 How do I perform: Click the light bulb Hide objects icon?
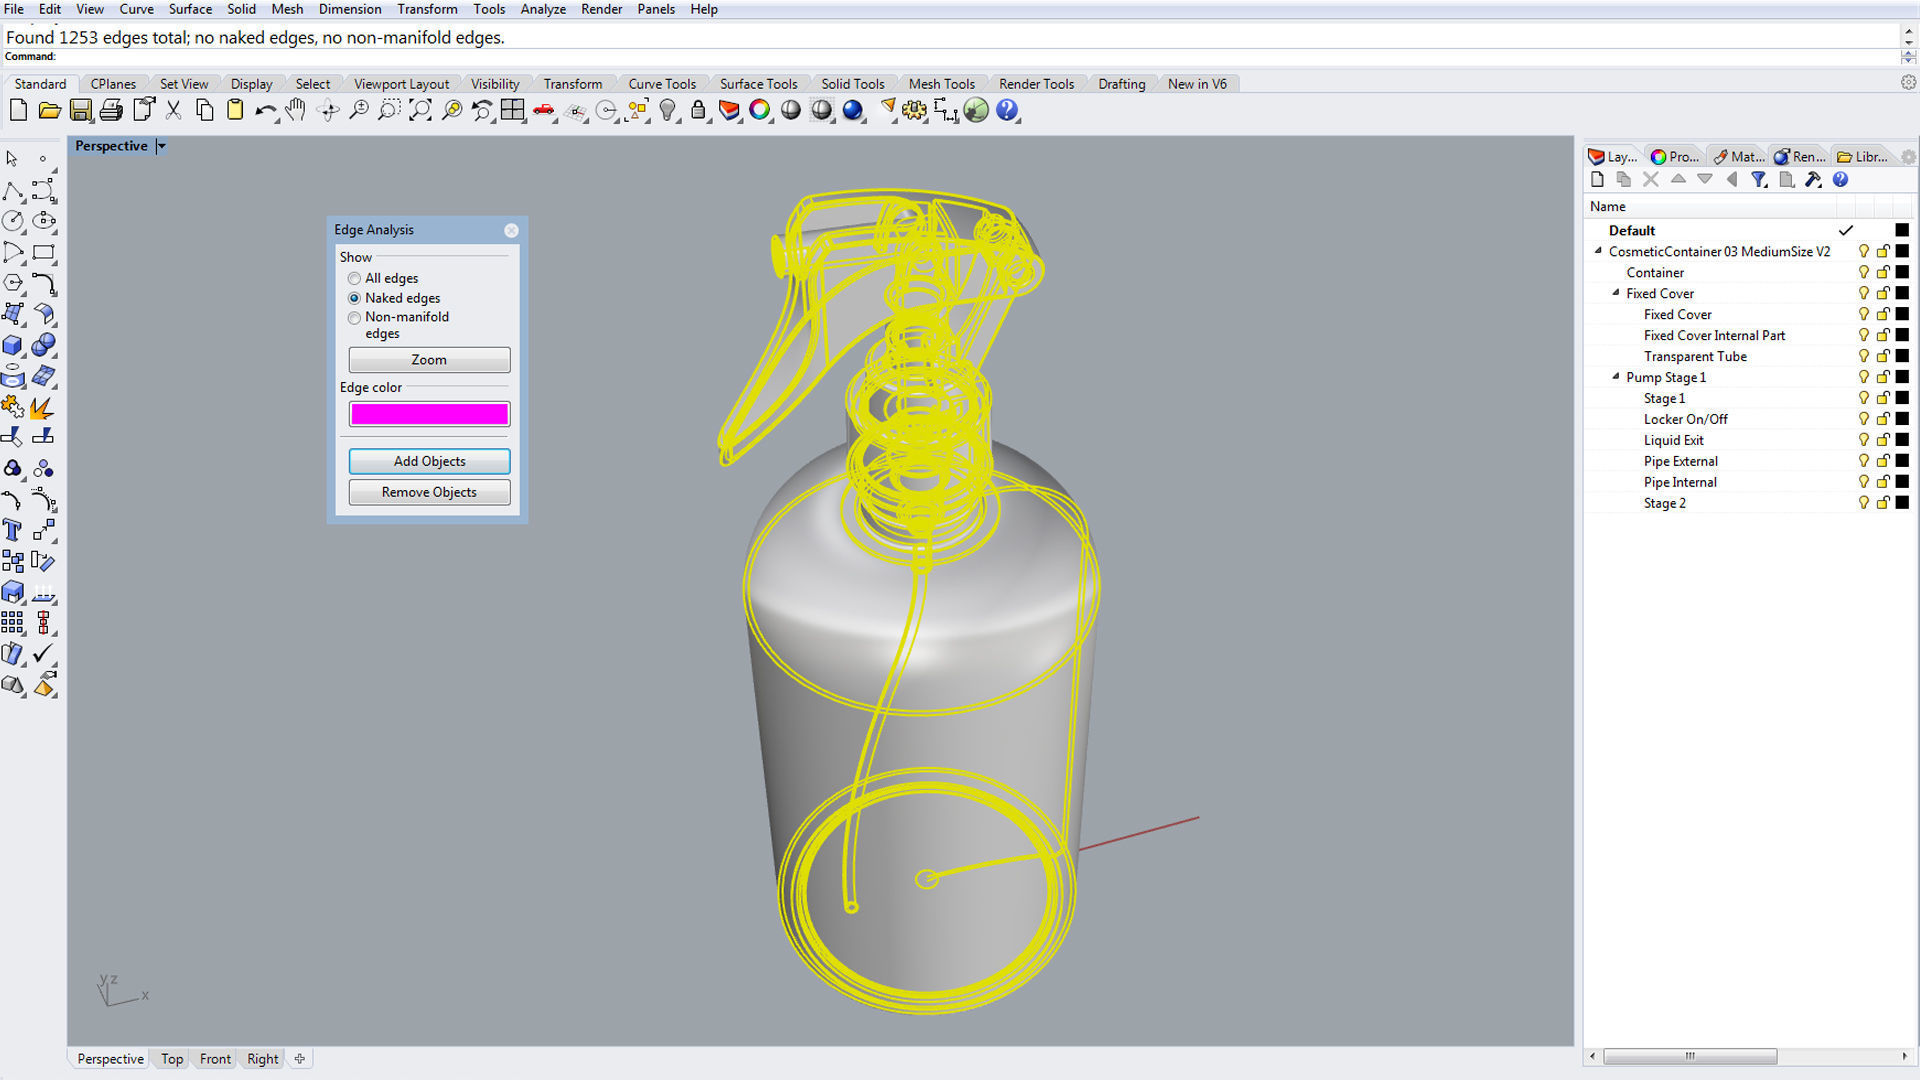coord(668,110)
